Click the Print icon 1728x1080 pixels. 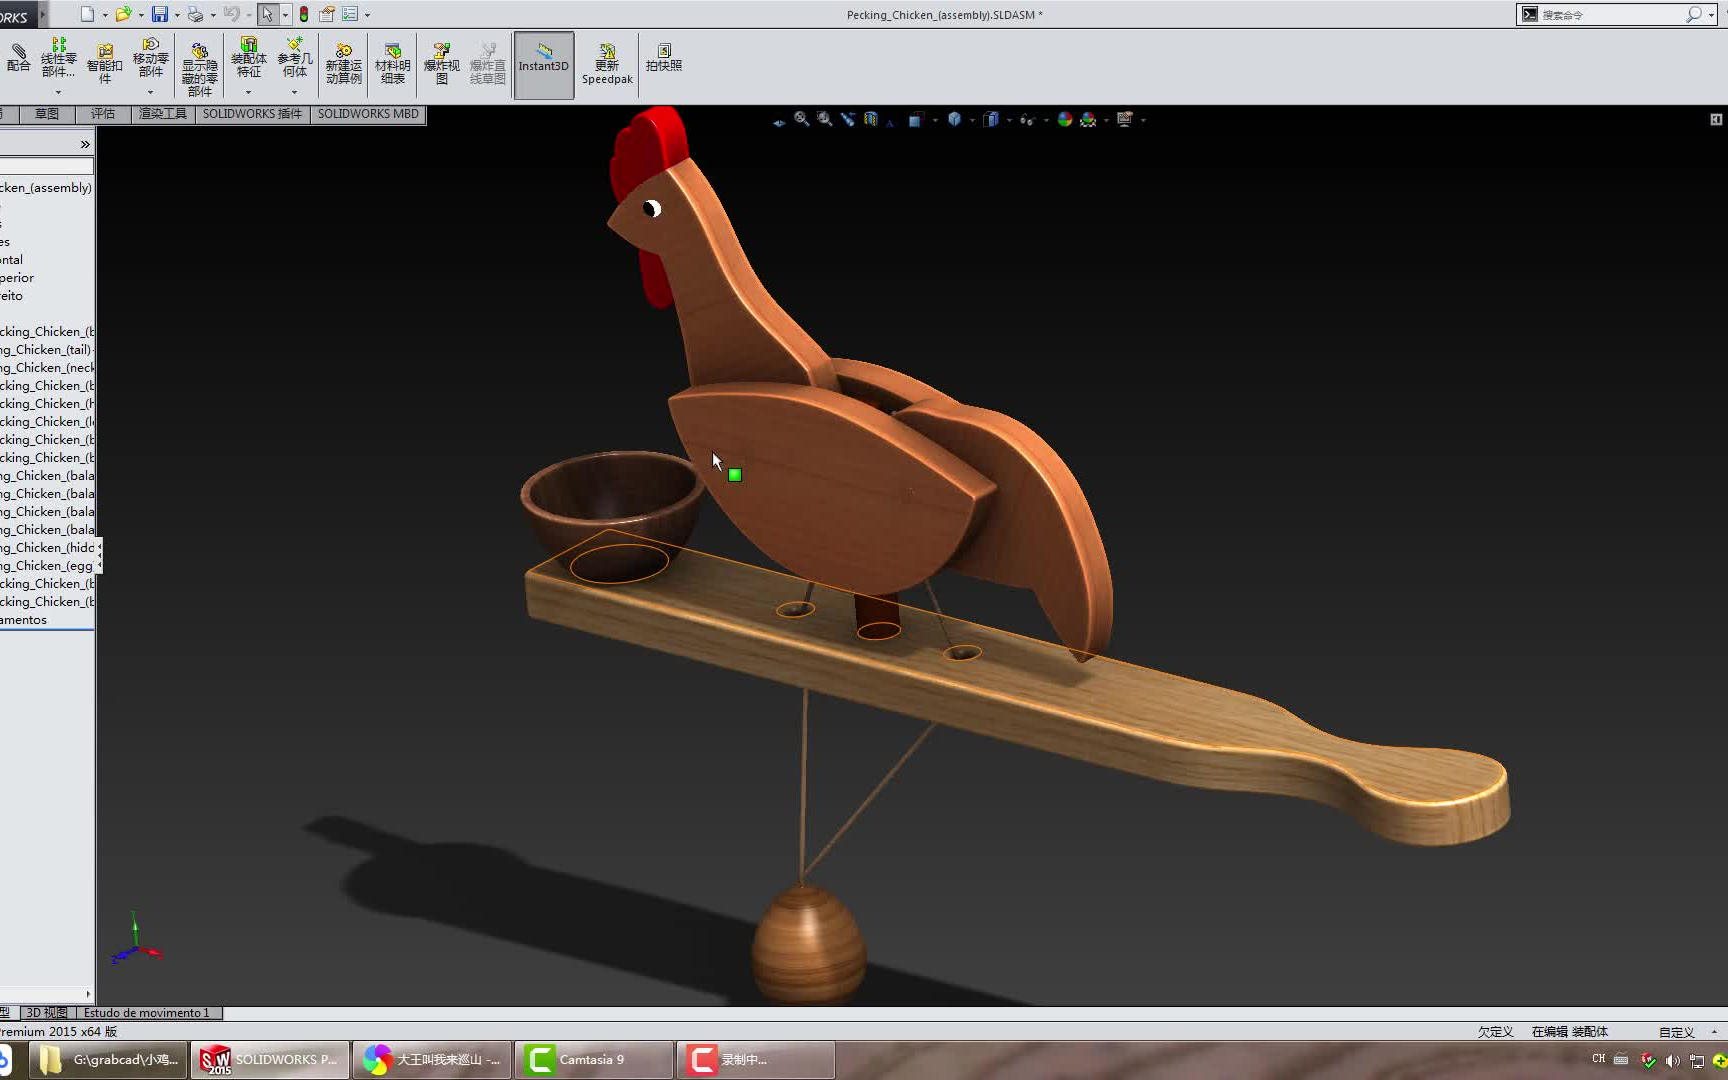[x=196, y=14]
